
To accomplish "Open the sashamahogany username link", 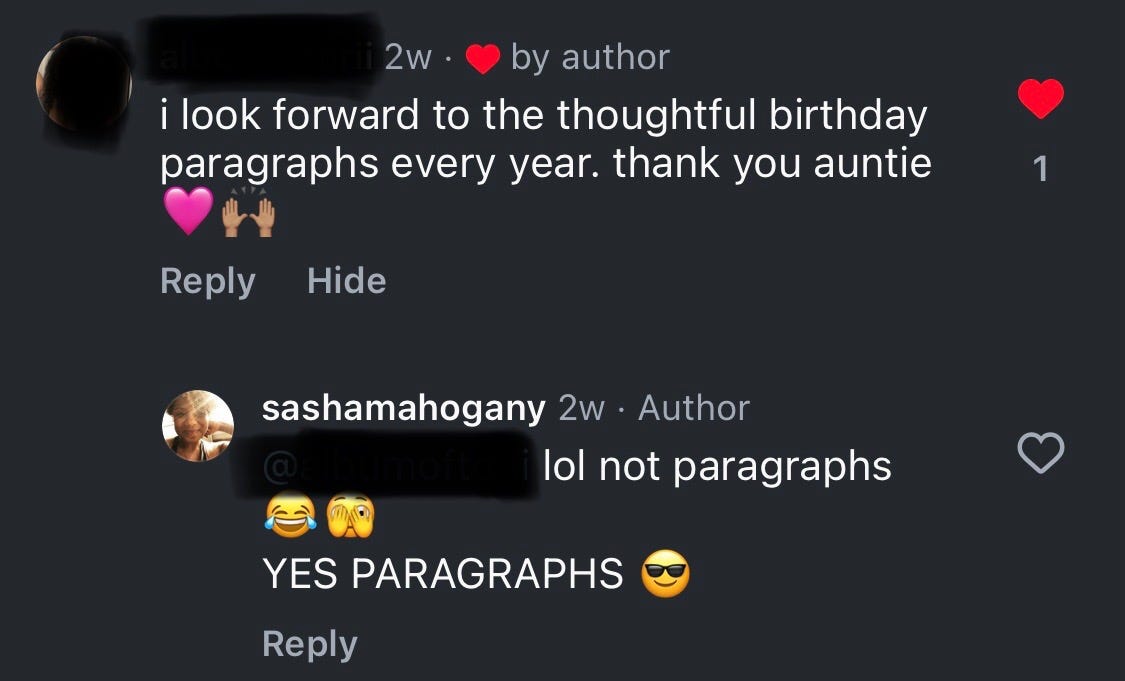I will tap(403, 408).
